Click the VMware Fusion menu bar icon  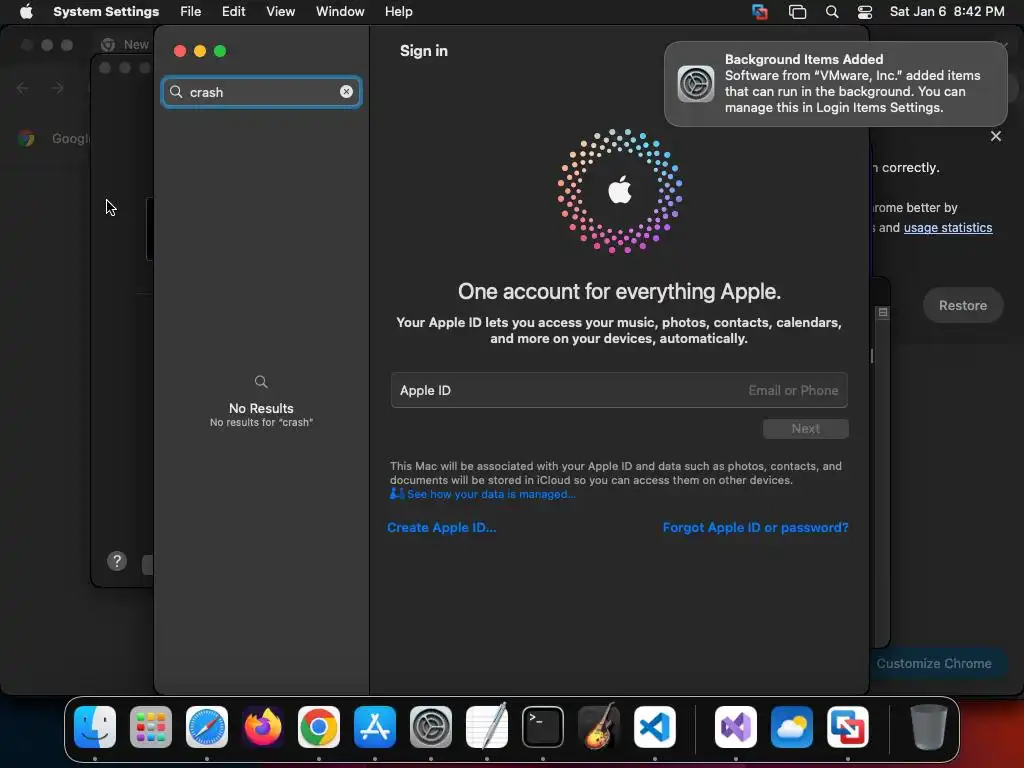(760, 12)
